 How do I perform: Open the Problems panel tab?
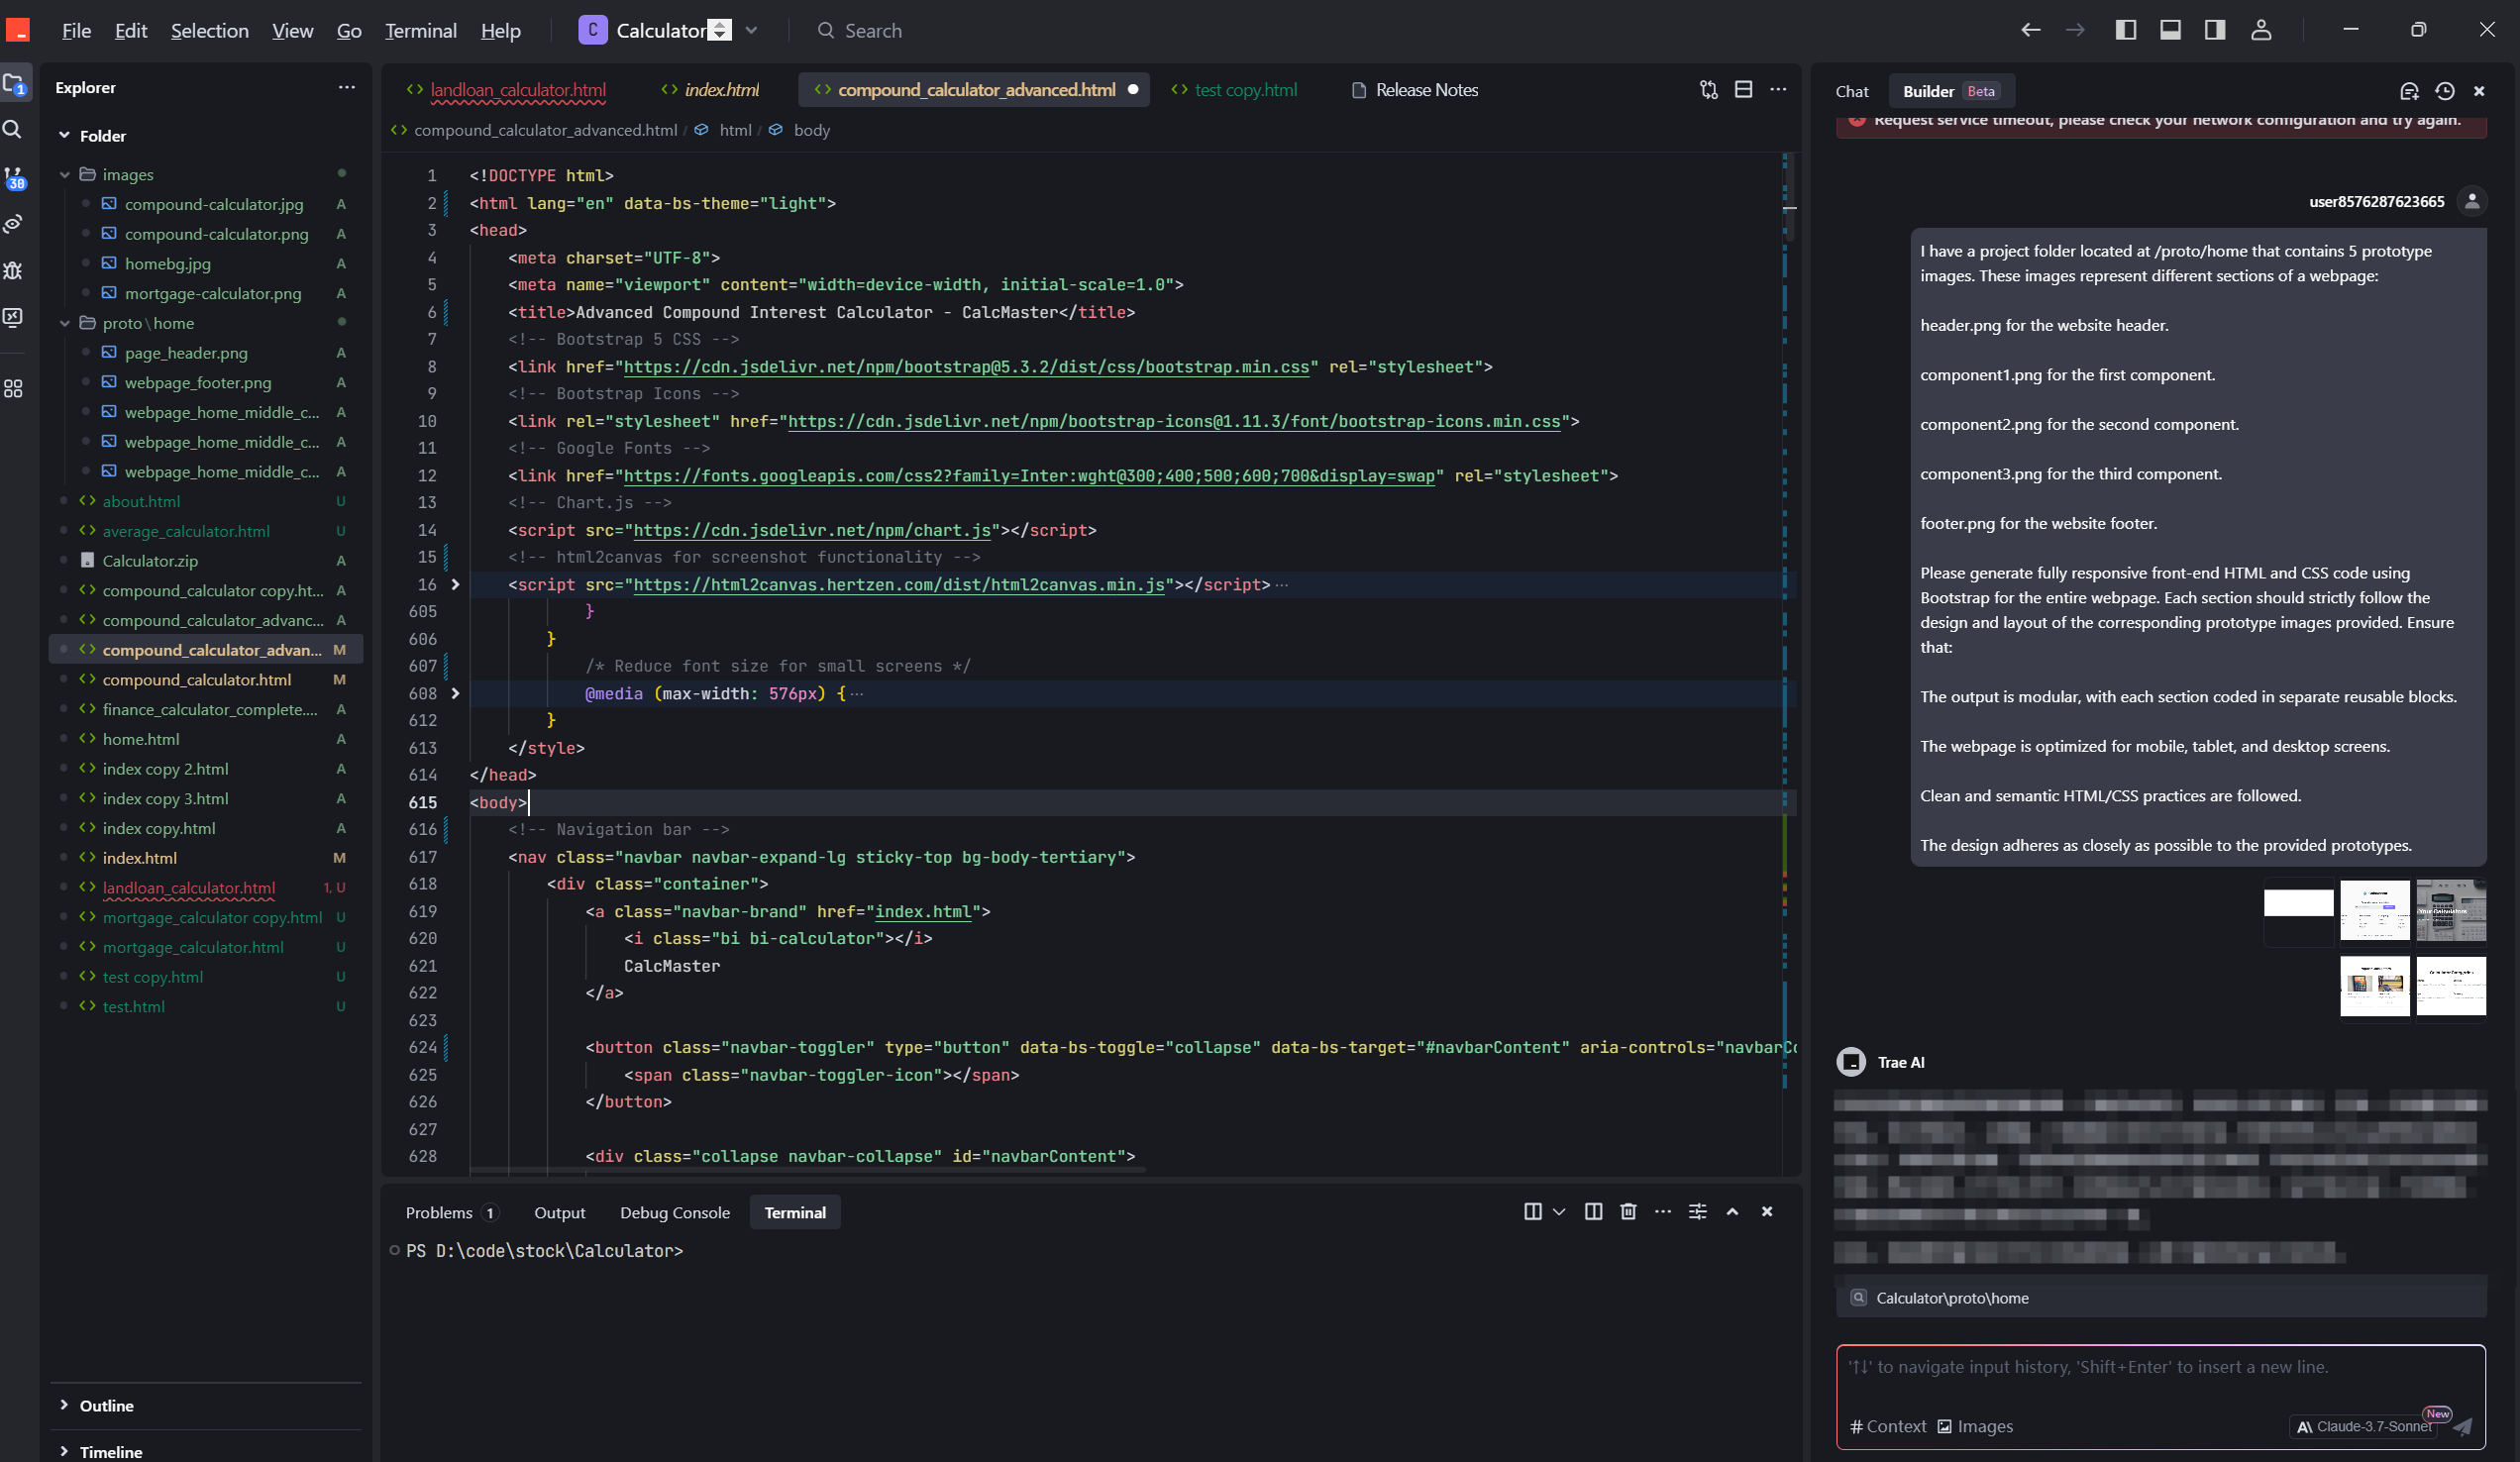coord(450,1212)
